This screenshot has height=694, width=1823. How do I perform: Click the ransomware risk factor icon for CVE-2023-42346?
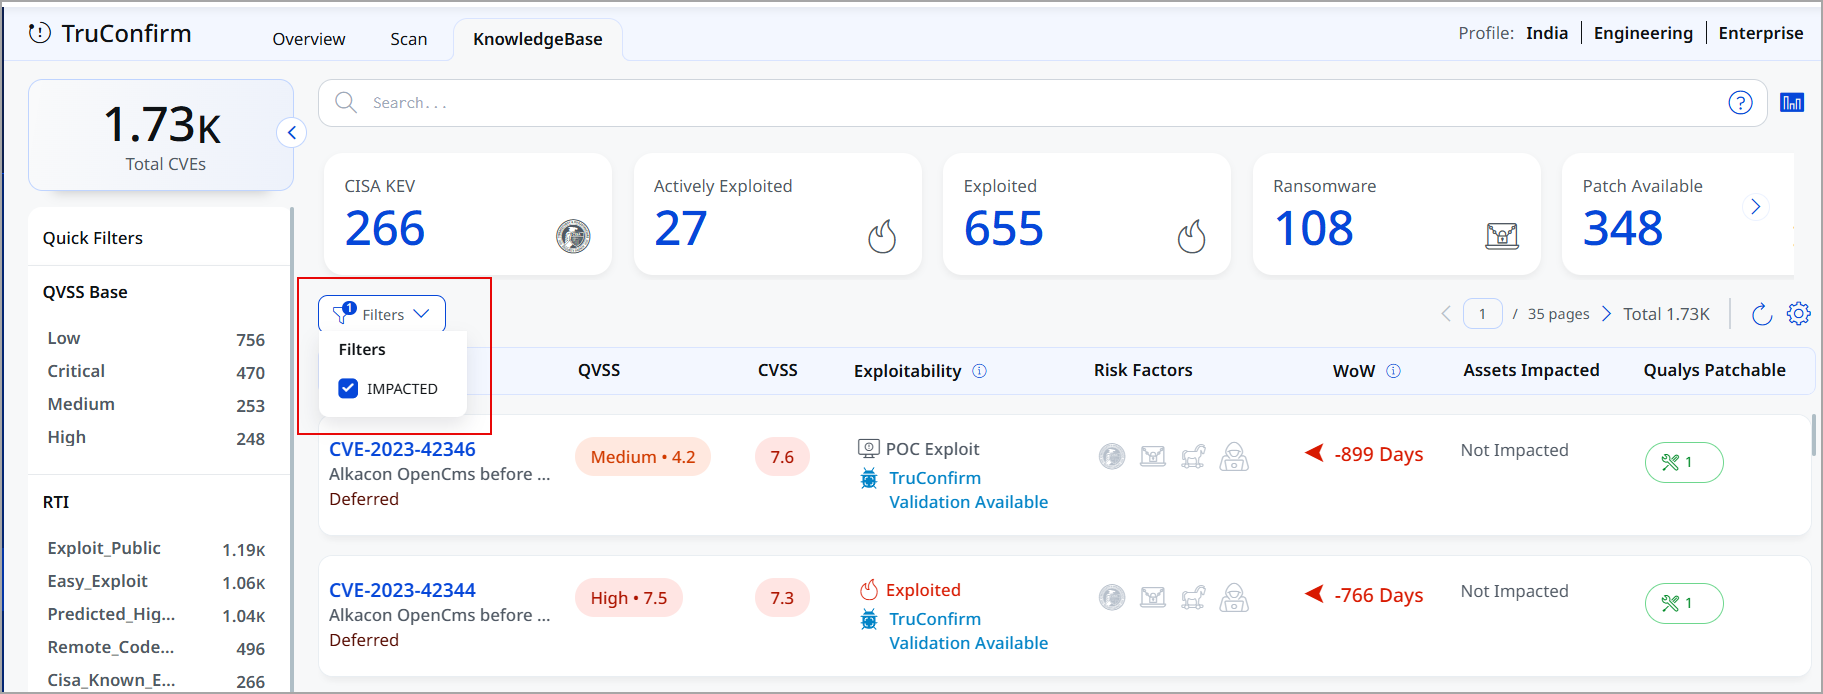(x=1153, y=457)
